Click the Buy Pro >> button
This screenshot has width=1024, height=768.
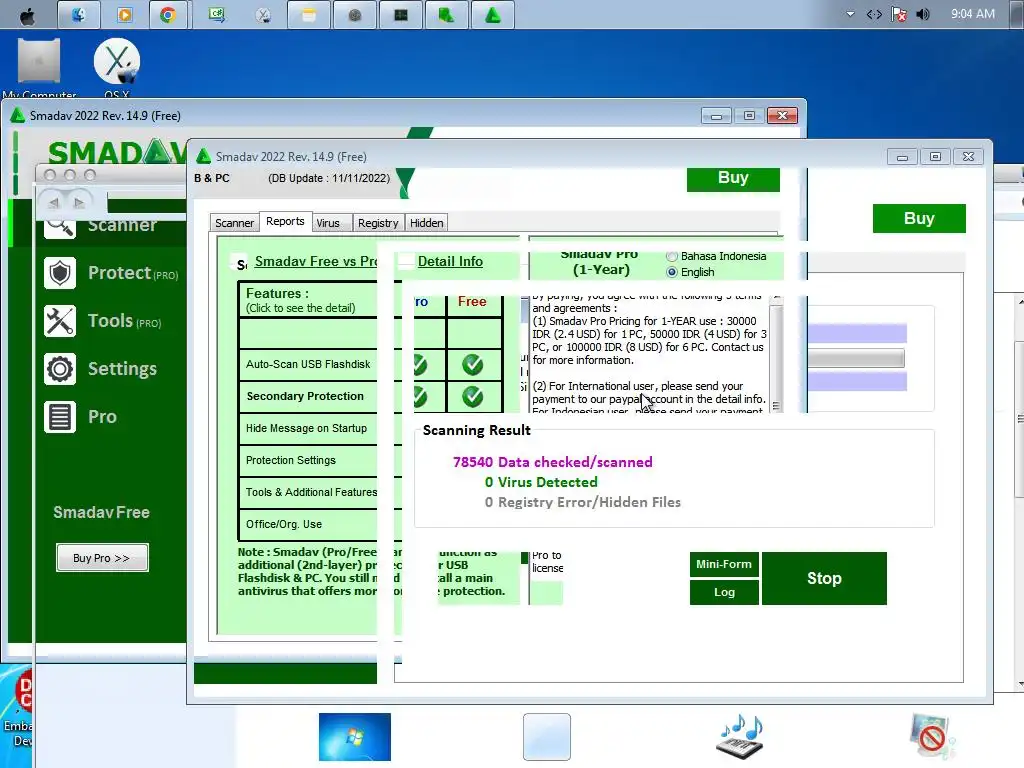(x=102, y=558)
